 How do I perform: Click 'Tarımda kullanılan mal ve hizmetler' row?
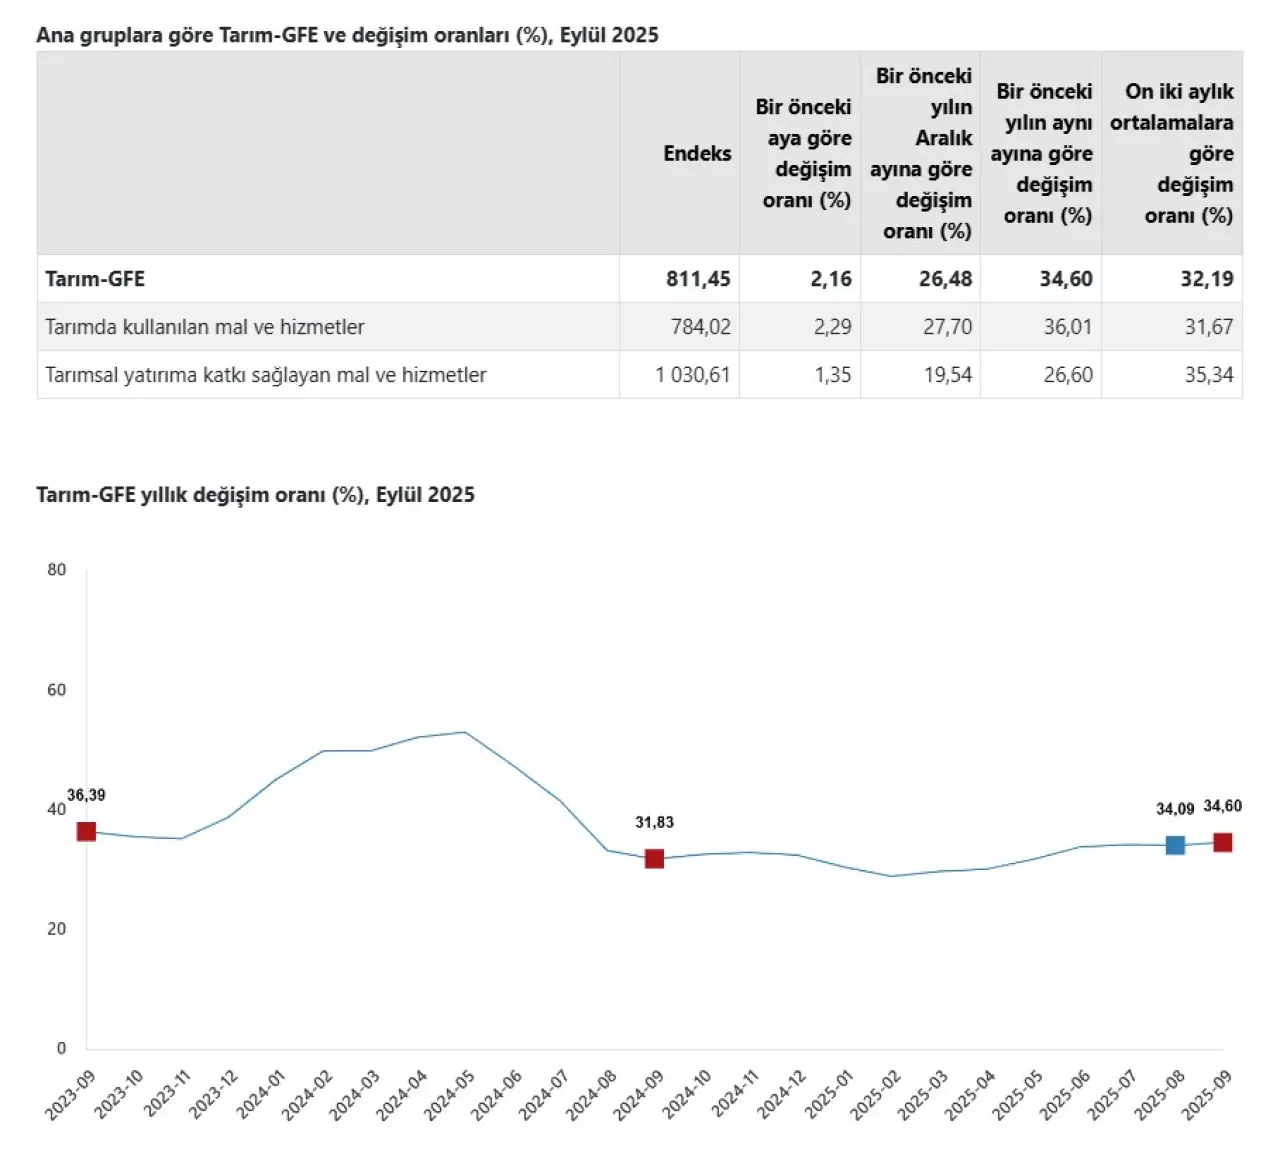[205, 327]
